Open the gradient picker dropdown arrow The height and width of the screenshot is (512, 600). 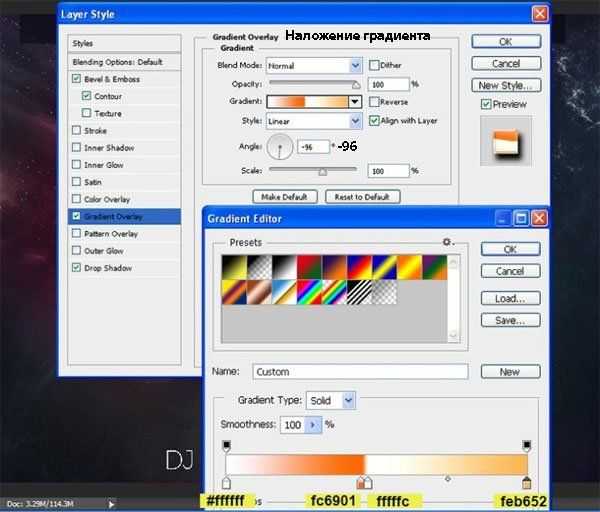pyautogui.click(x=355, y=102)
